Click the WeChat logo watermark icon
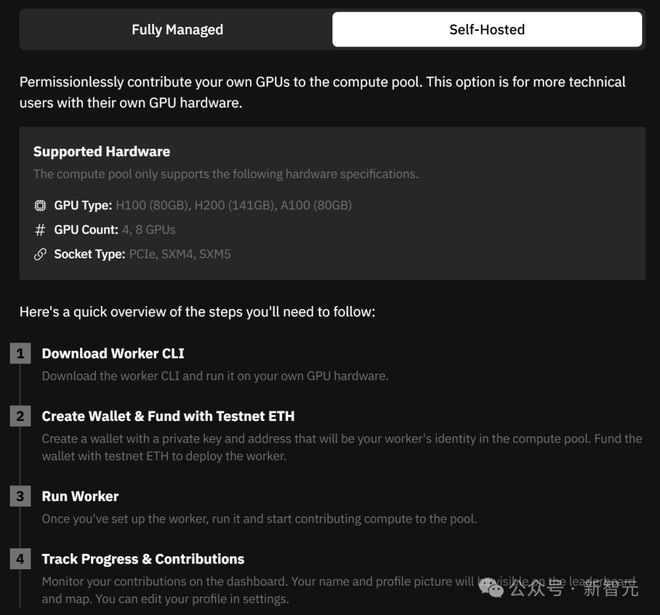The image size is (660, 615). pos(491,588)
